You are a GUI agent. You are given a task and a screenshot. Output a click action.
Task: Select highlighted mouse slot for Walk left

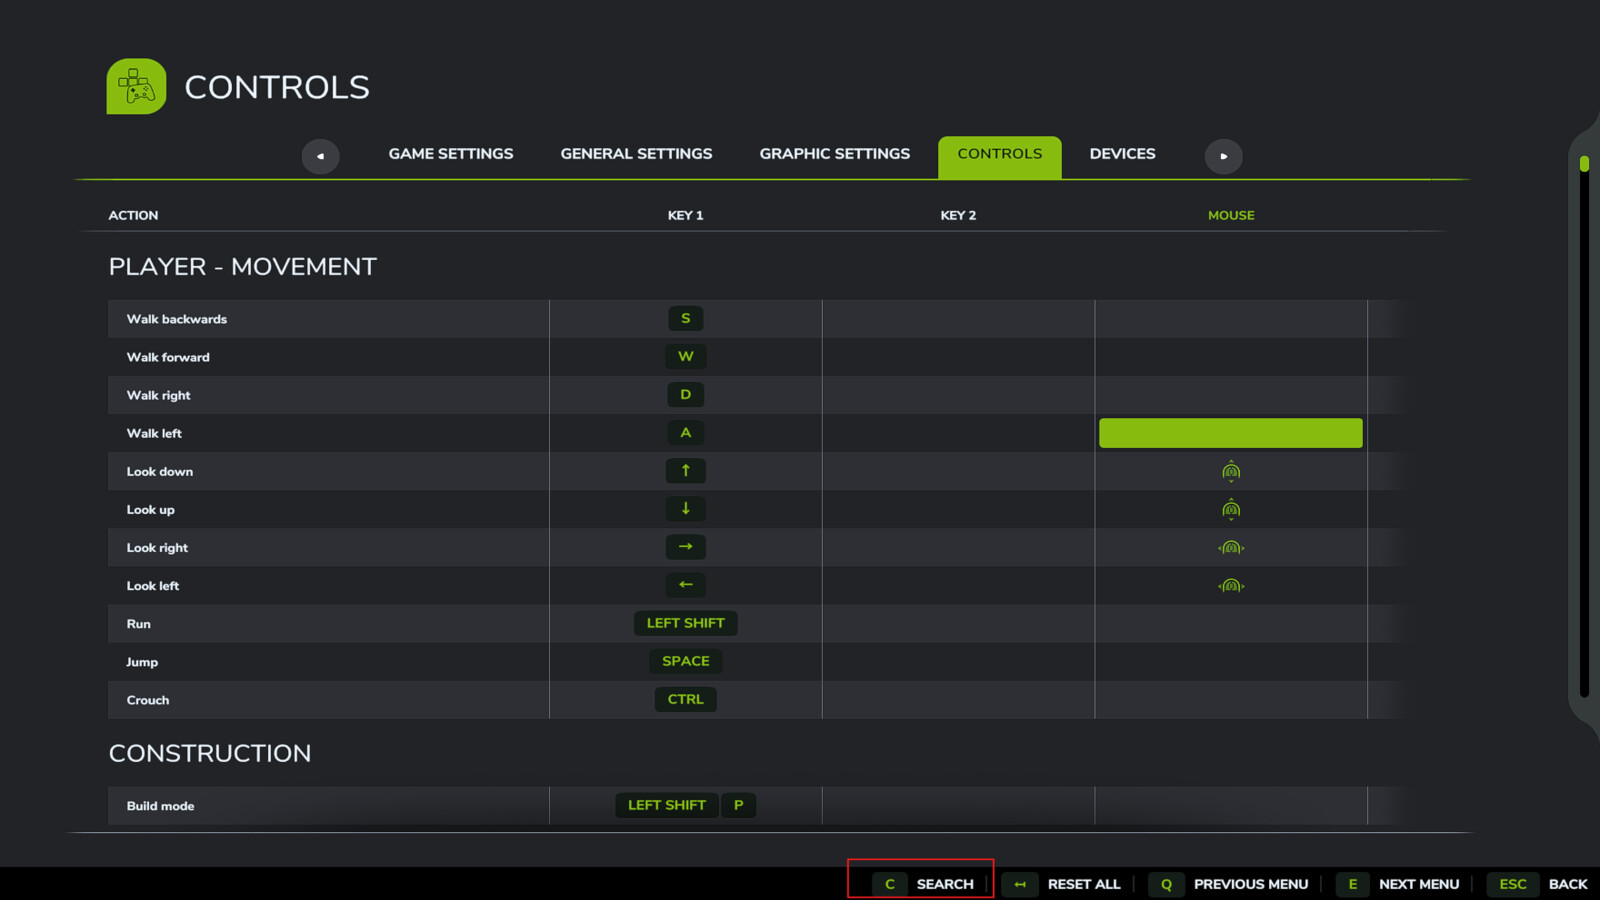[x=1231, y=433]
